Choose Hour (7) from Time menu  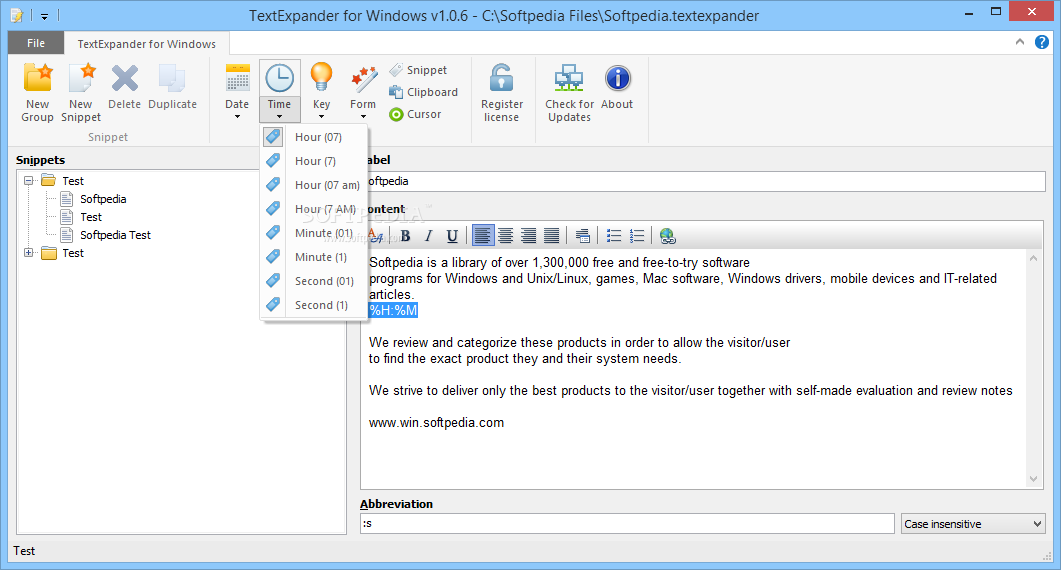click(x=314, y=161)
